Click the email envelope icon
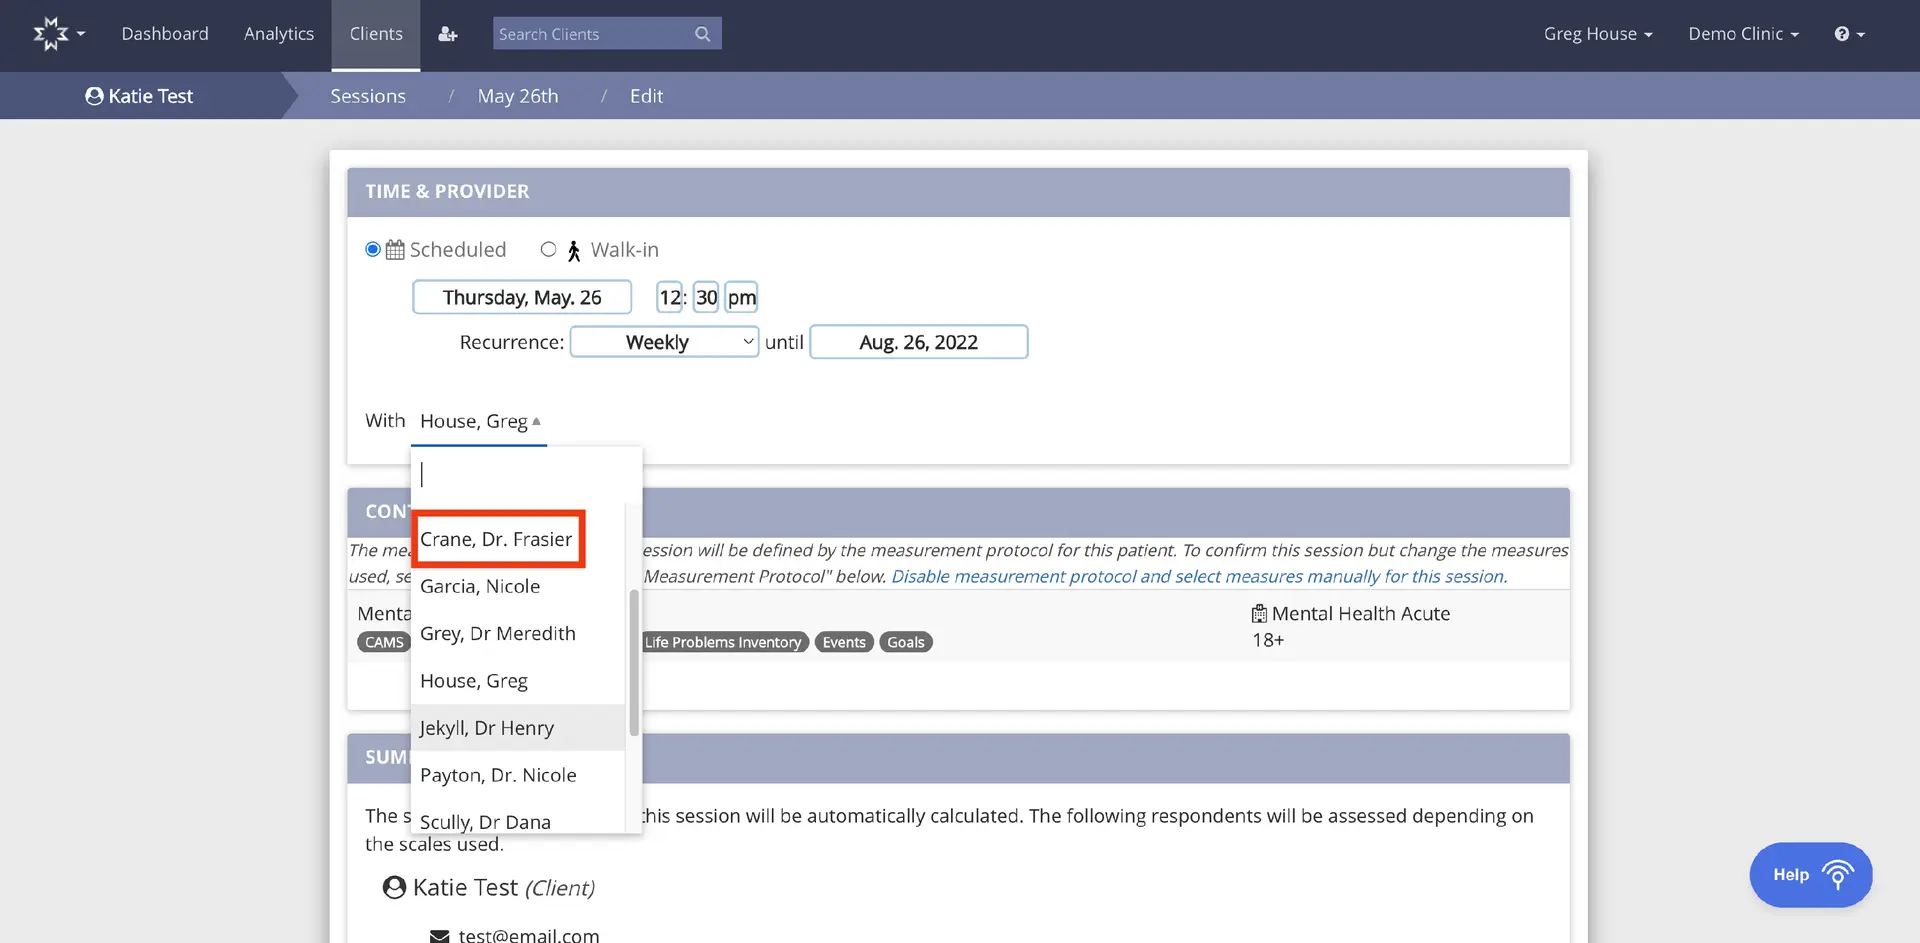1920x943 pixels. 439,936
